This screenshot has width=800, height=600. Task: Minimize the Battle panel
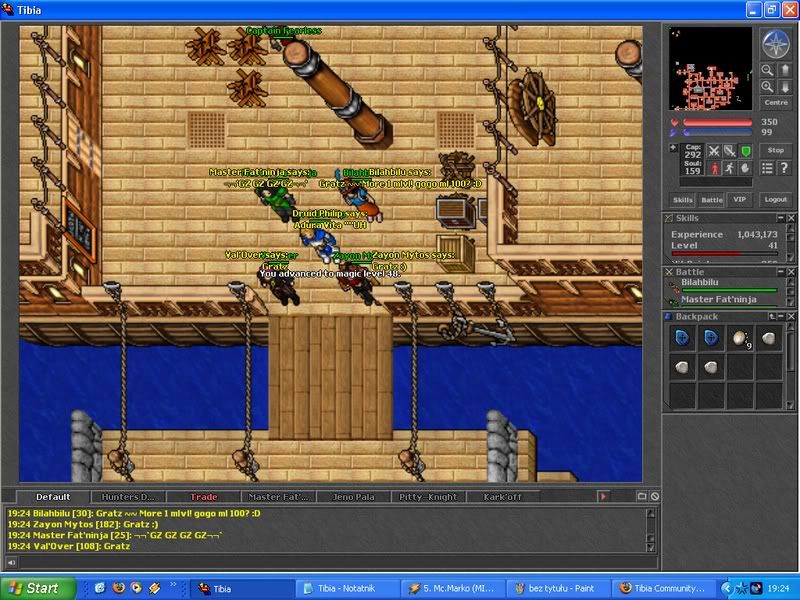(x=781, y=272)
